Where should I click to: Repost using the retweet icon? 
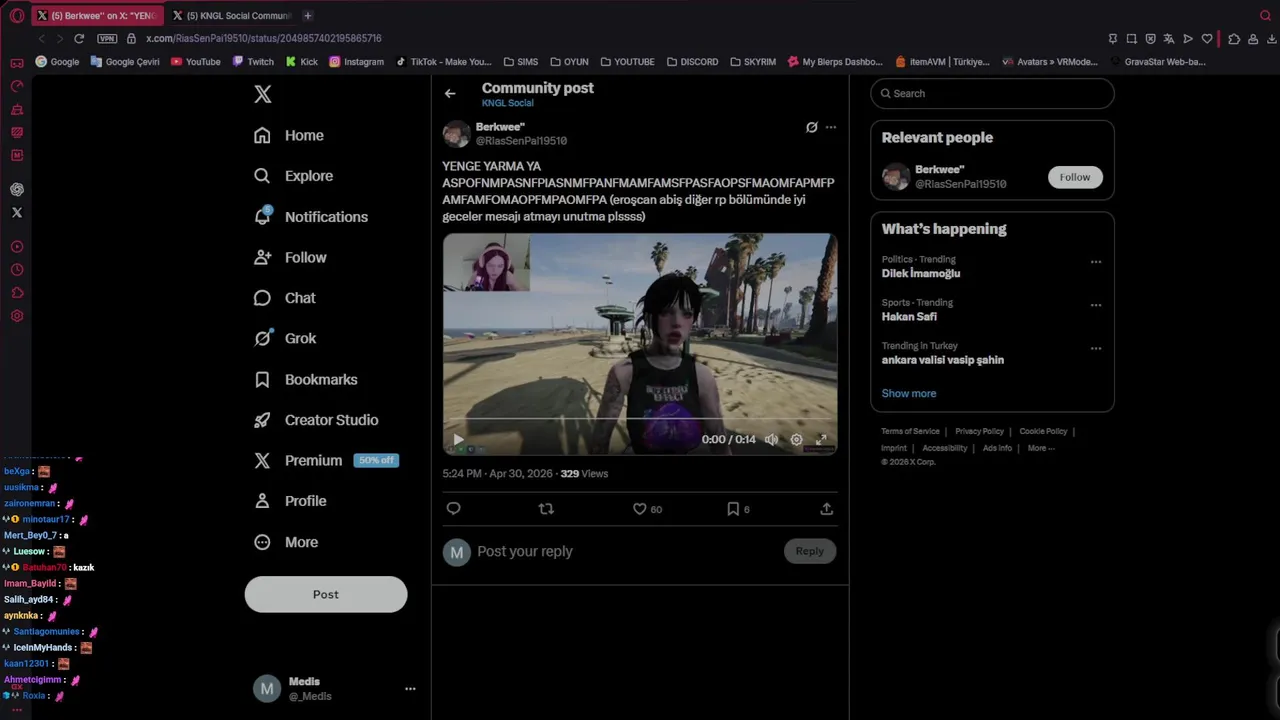click(x=546, y=509)
